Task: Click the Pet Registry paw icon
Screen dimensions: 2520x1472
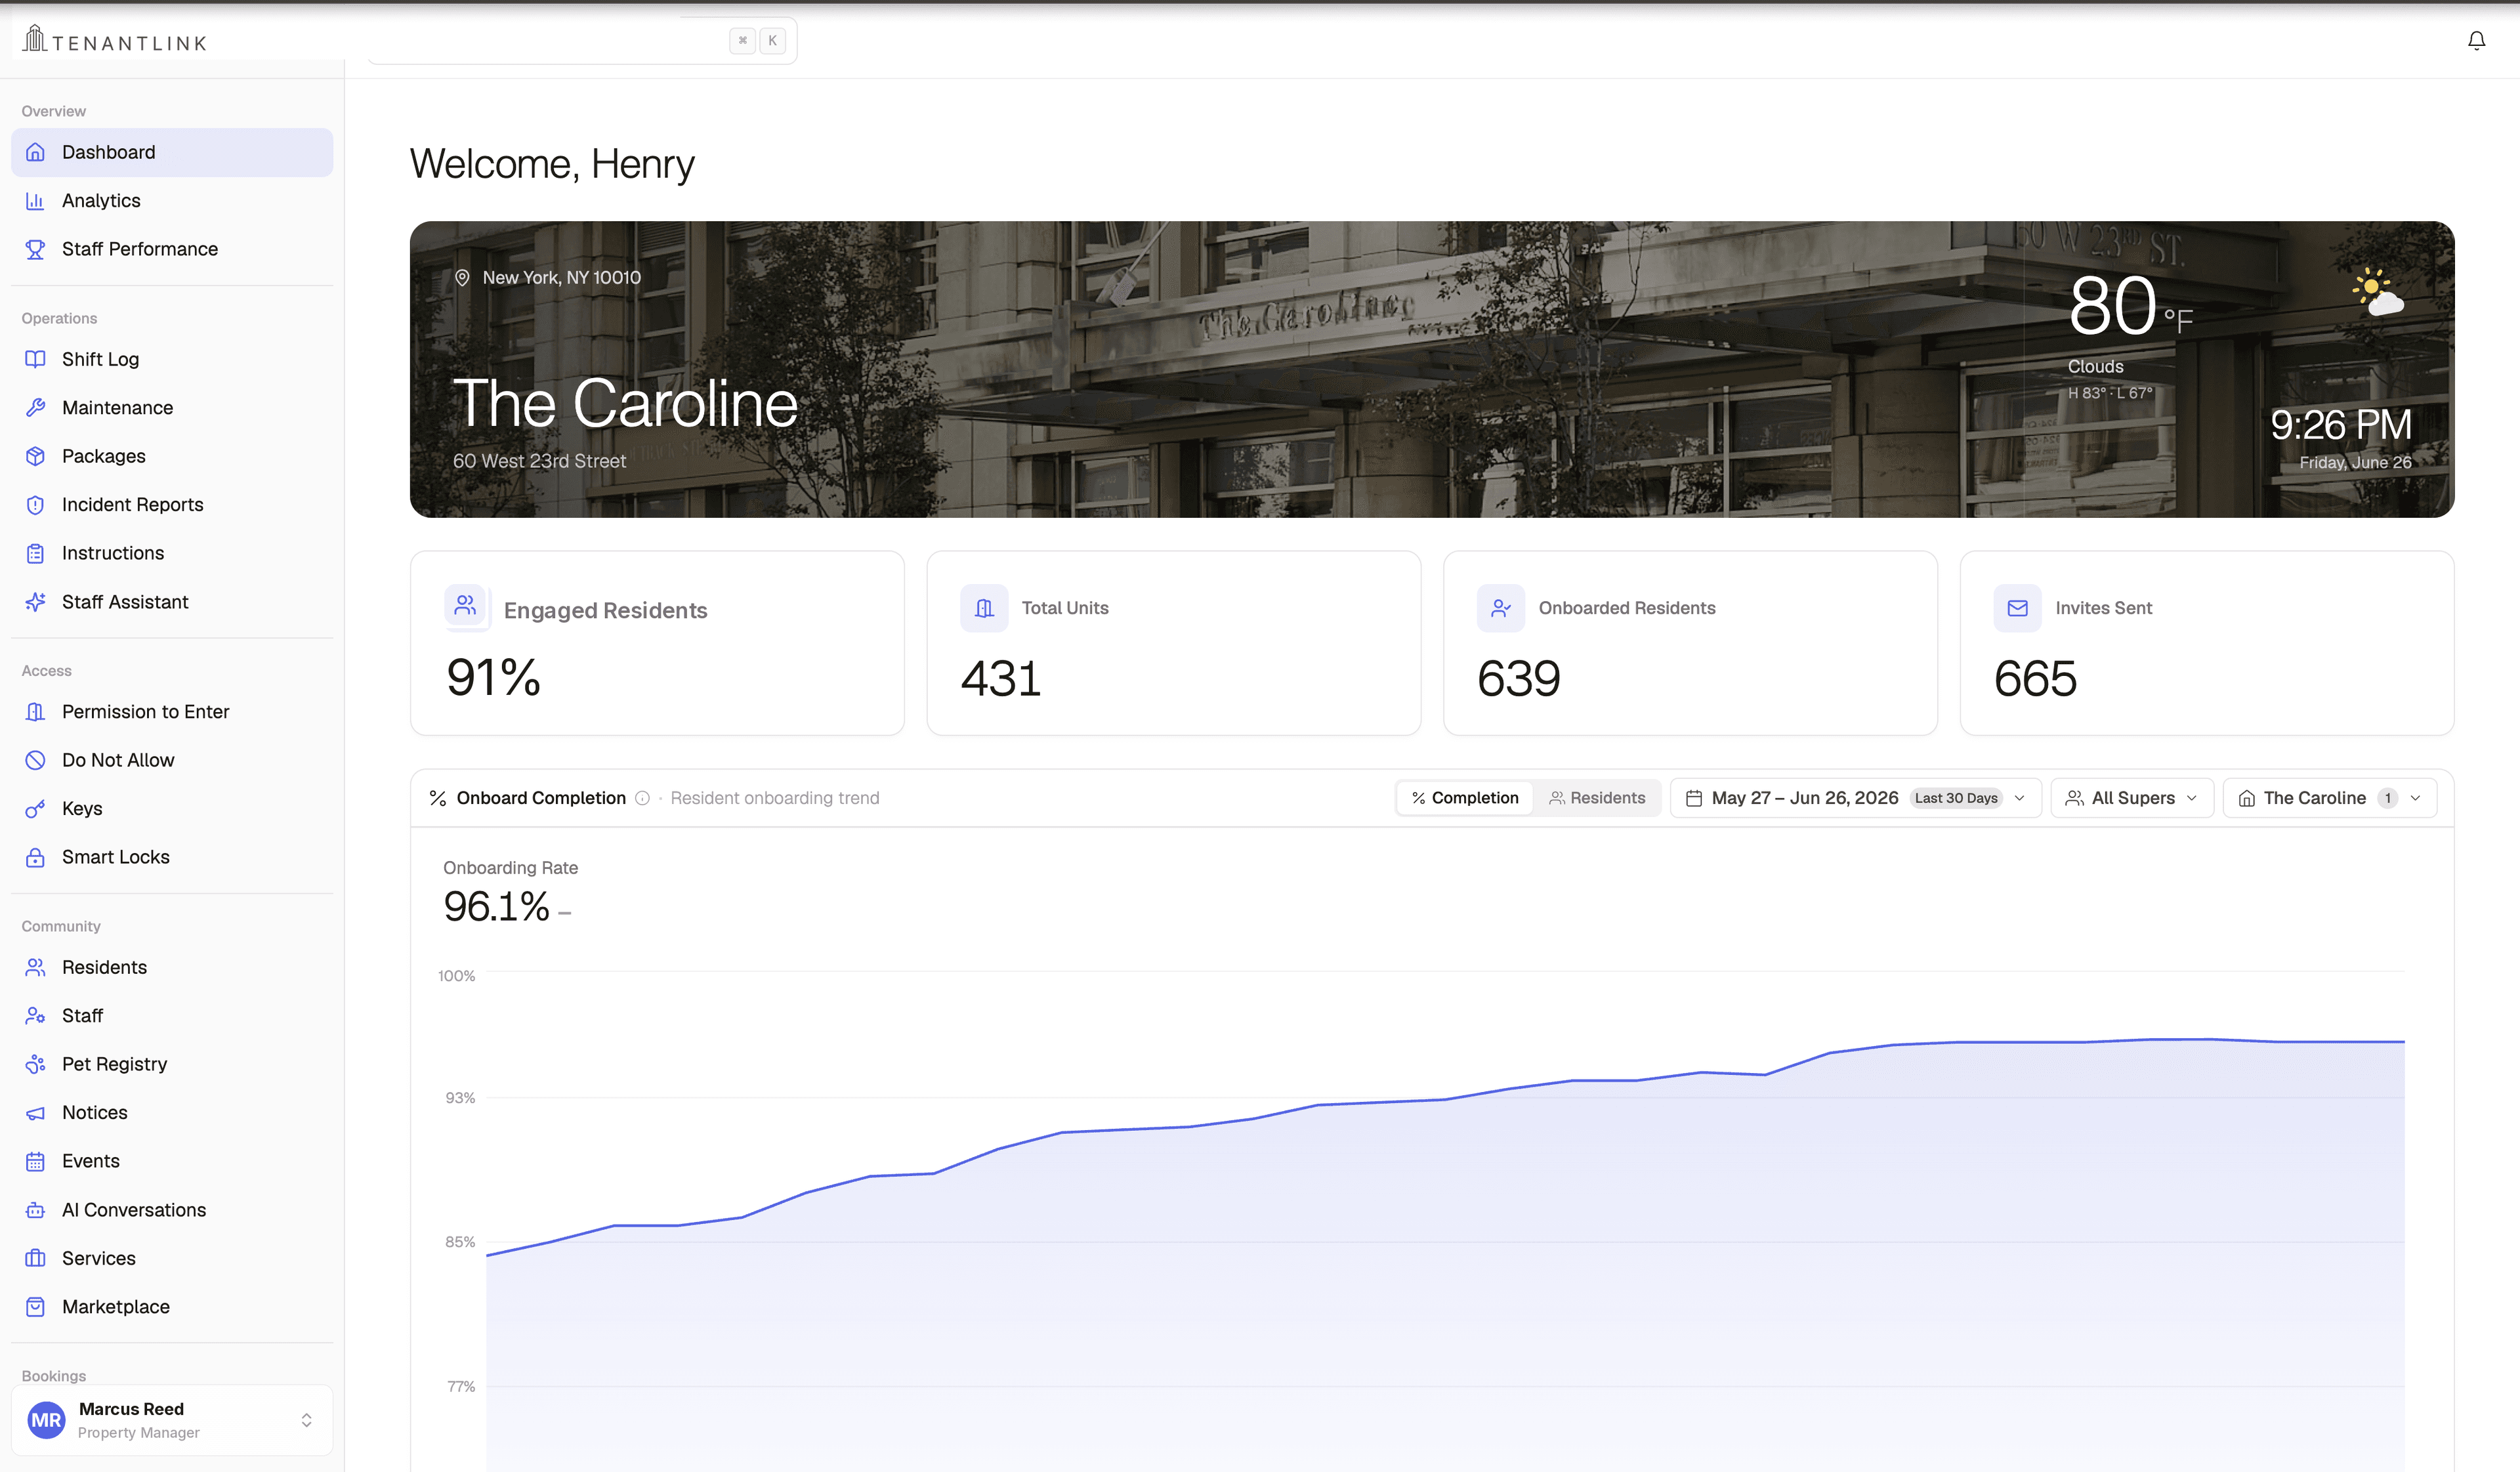Action: 35,1064
